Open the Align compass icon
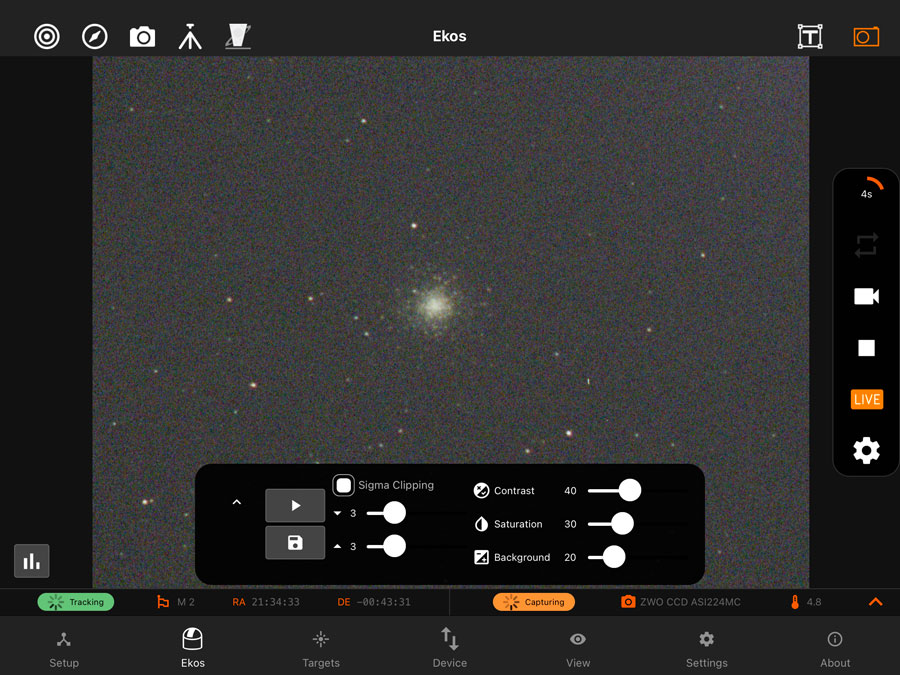 [95, 37]
